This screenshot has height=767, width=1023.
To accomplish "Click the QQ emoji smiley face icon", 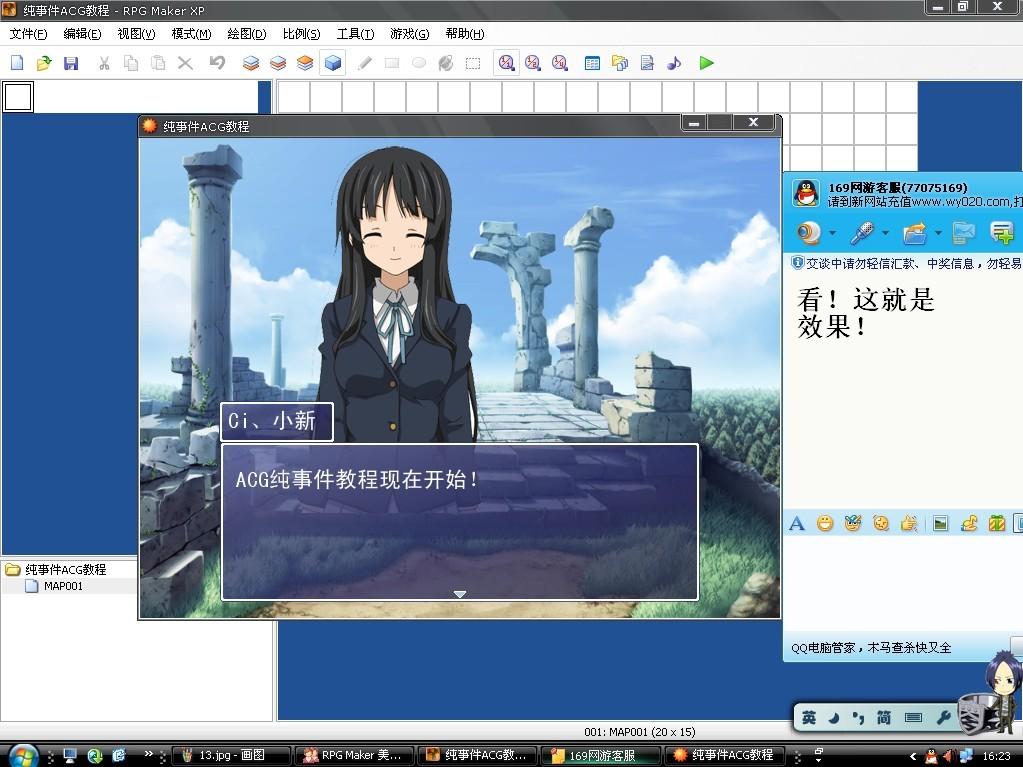I will (825, 523).
